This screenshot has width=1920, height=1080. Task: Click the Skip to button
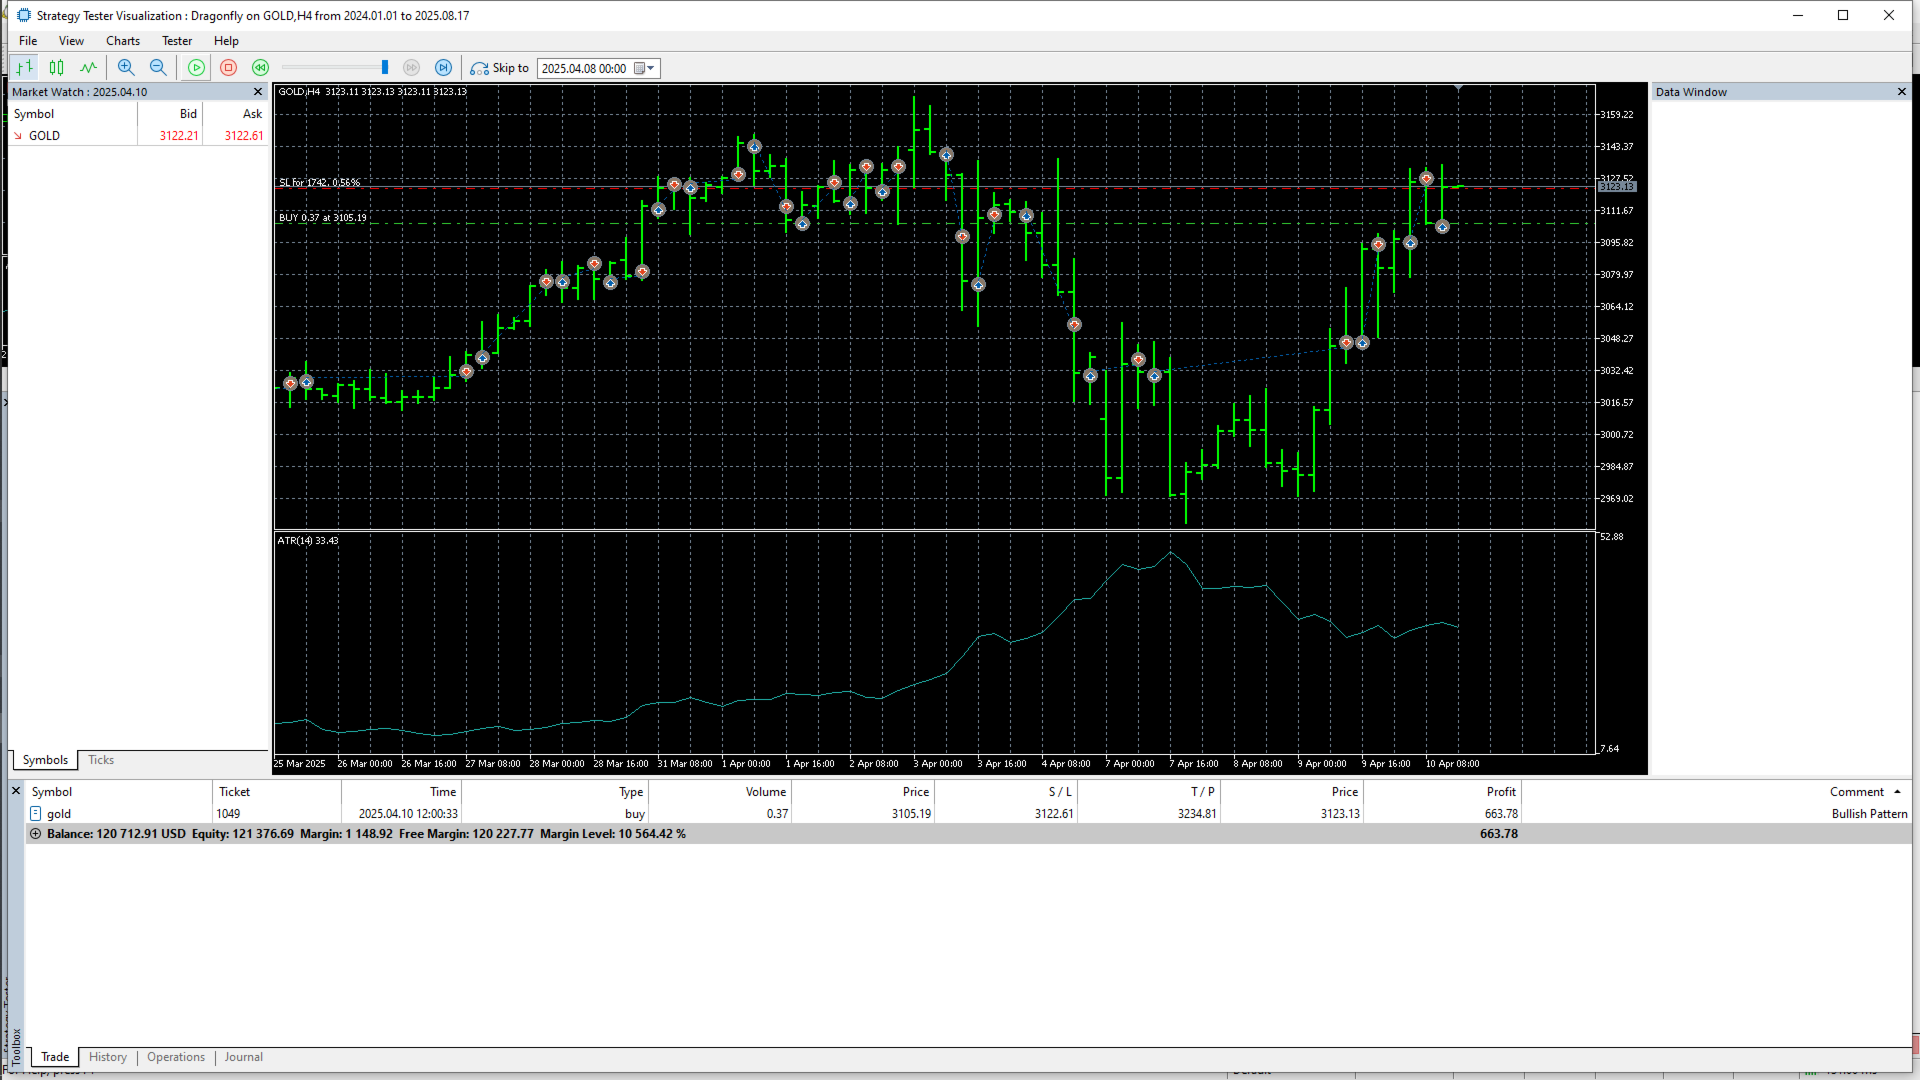(x=499, y=68)
